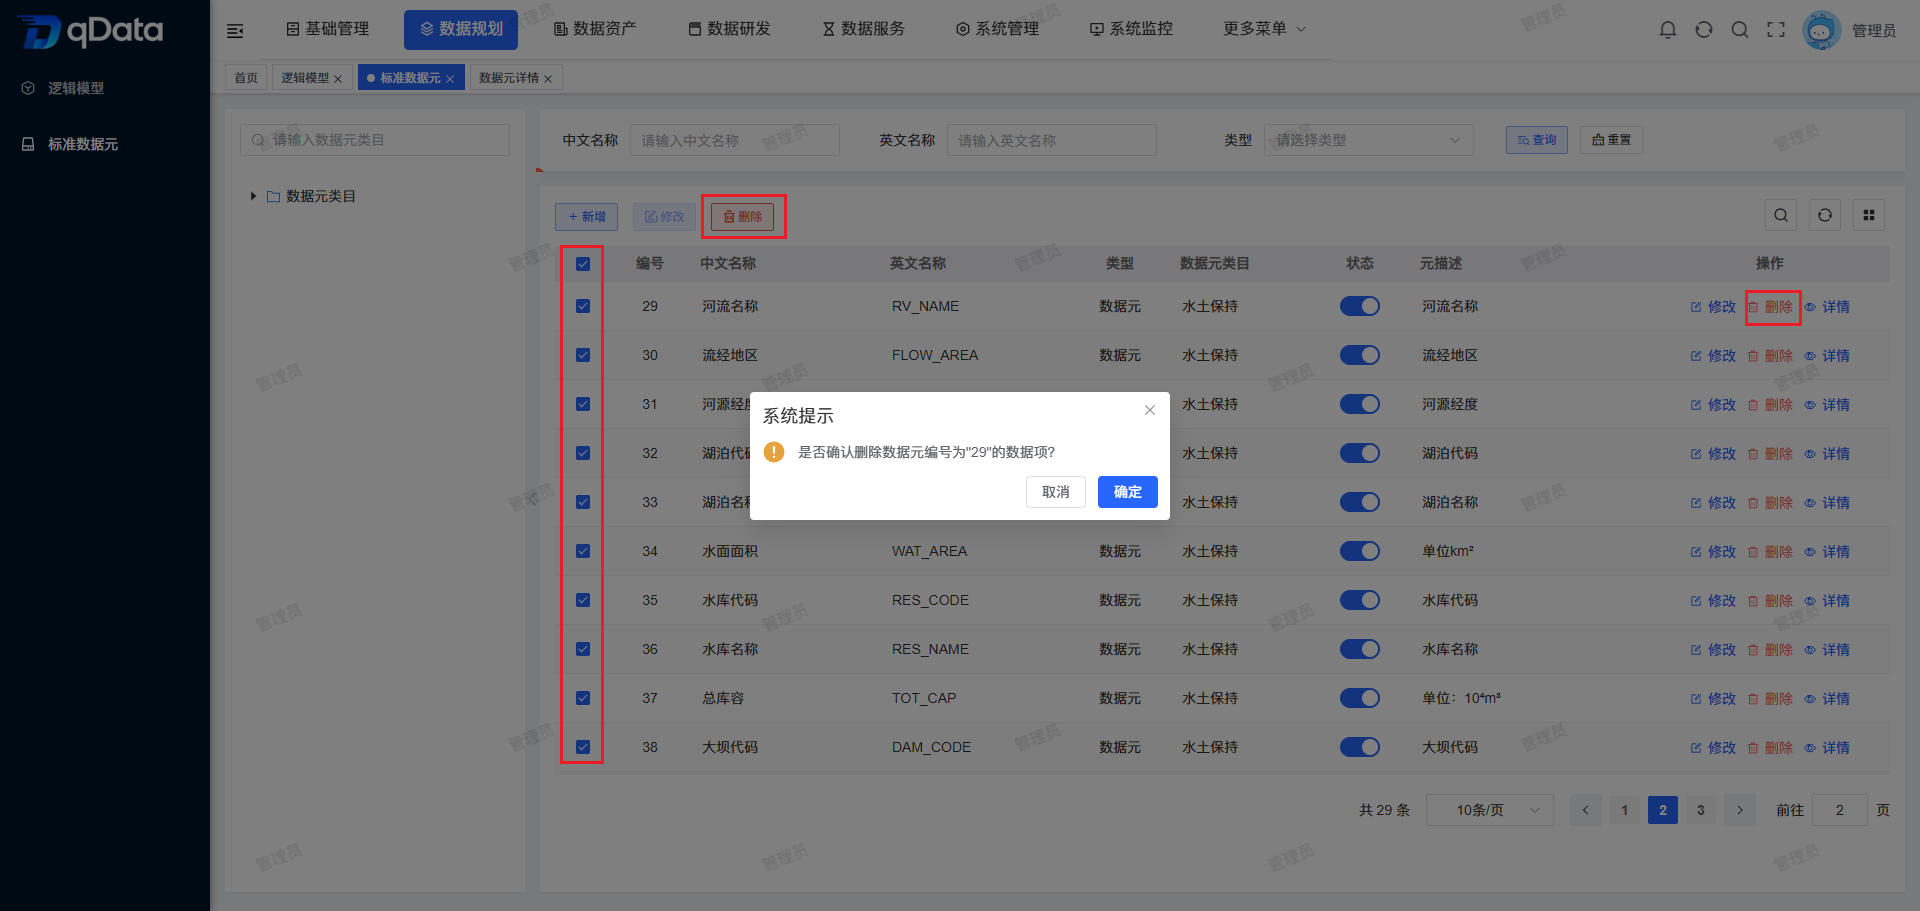
Task: Click the 新增 button
Action: 587,217
